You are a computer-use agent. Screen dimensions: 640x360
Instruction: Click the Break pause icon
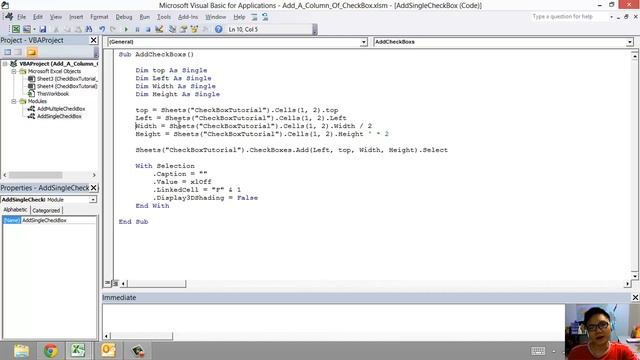point(137,29)
